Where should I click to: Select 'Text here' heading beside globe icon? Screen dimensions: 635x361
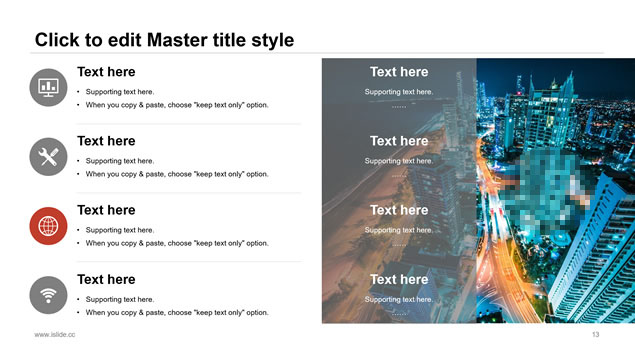106,210
